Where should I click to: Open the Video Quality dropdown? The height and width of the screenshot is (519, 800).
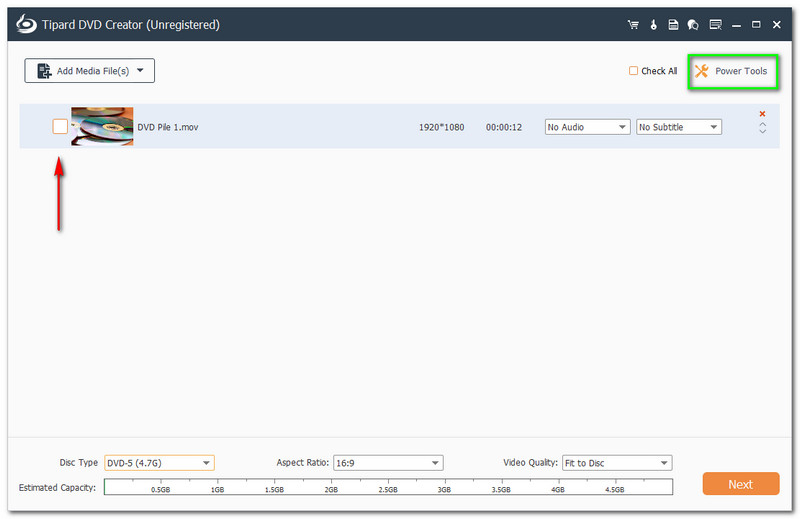(617, 463)
